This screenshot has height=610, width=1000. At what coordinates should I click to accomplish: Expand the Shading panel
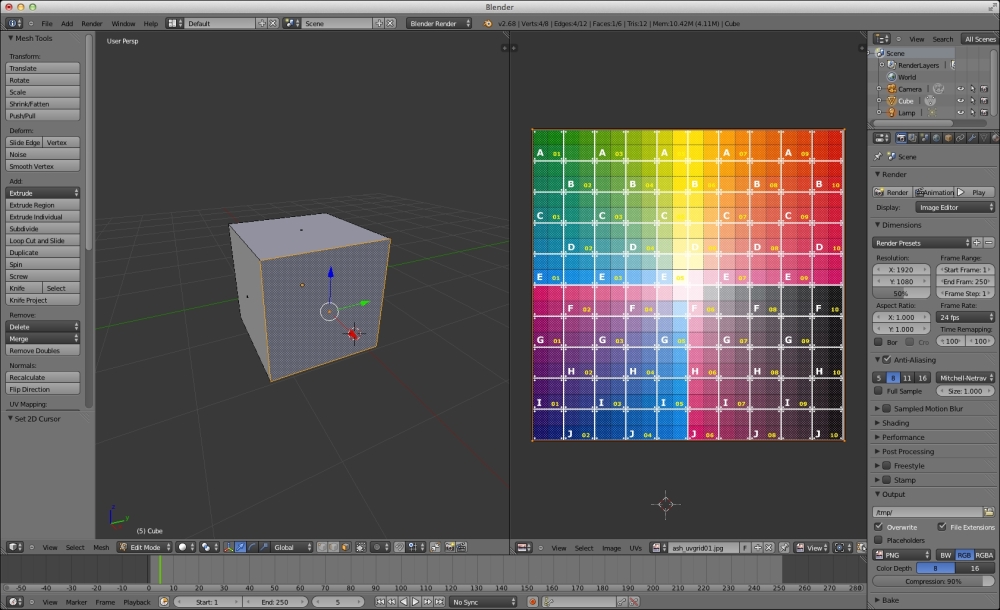click(x=895, y=423)
